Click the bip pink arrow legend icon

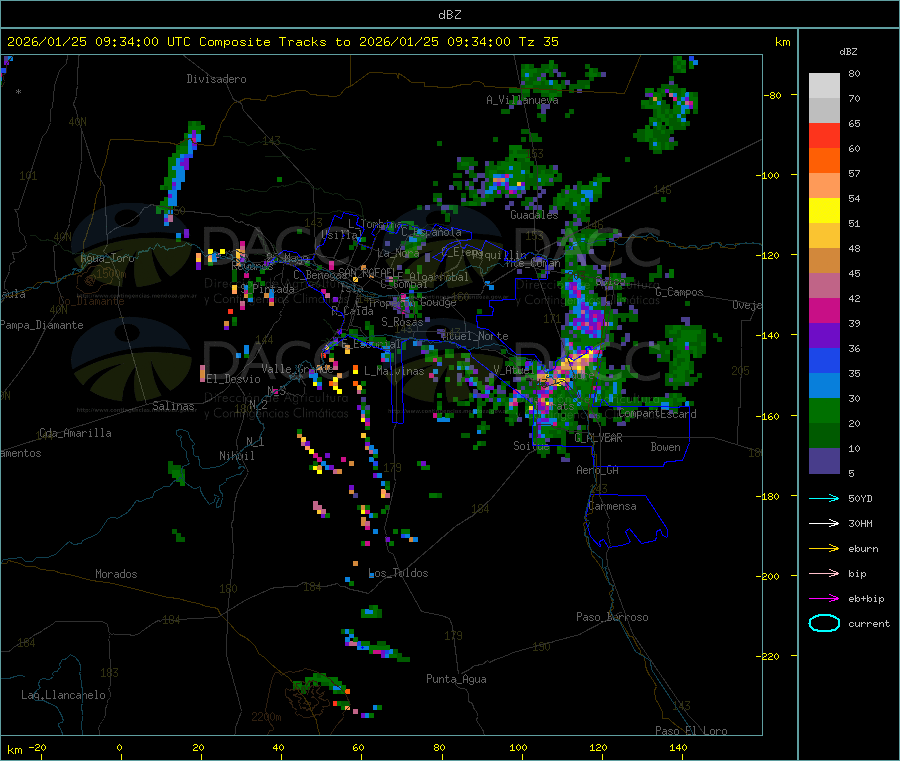click(x=824, y=573)
